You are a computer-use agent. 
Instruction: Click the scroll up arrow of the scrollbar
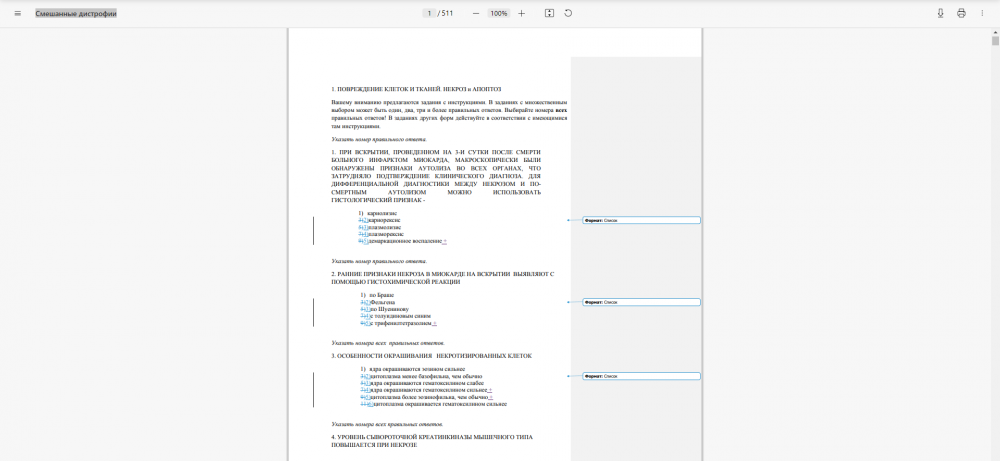(x=995, y=31)
